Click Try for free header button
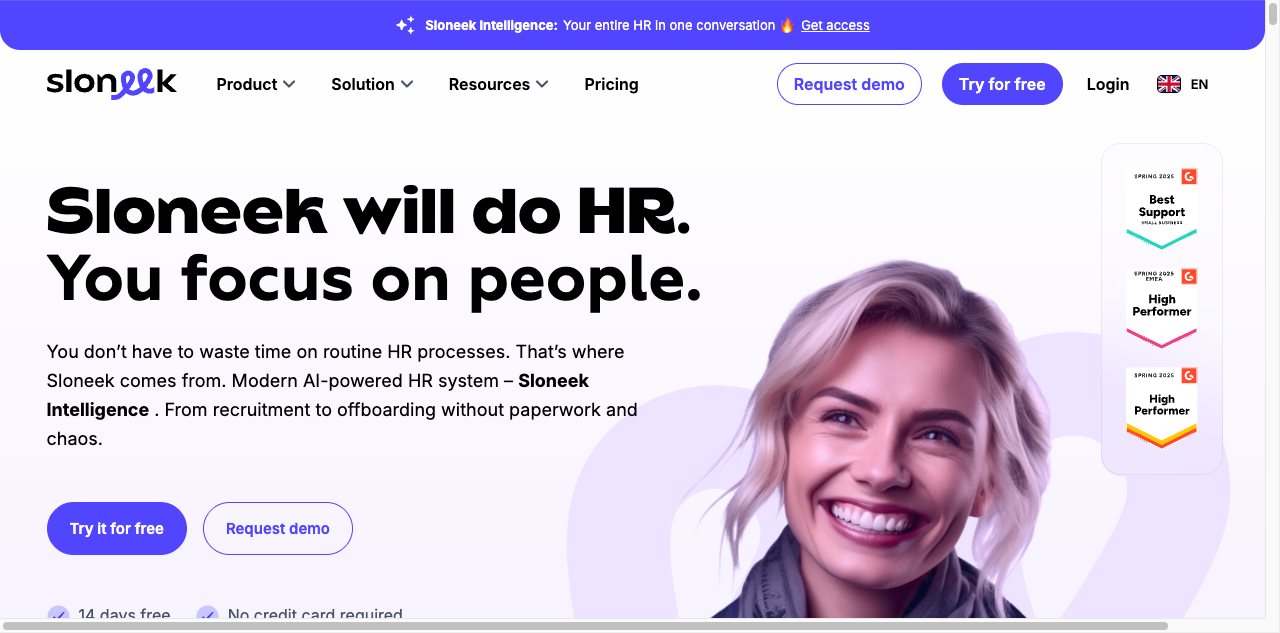The image size is (1280, 633). tap(1002, 84)
